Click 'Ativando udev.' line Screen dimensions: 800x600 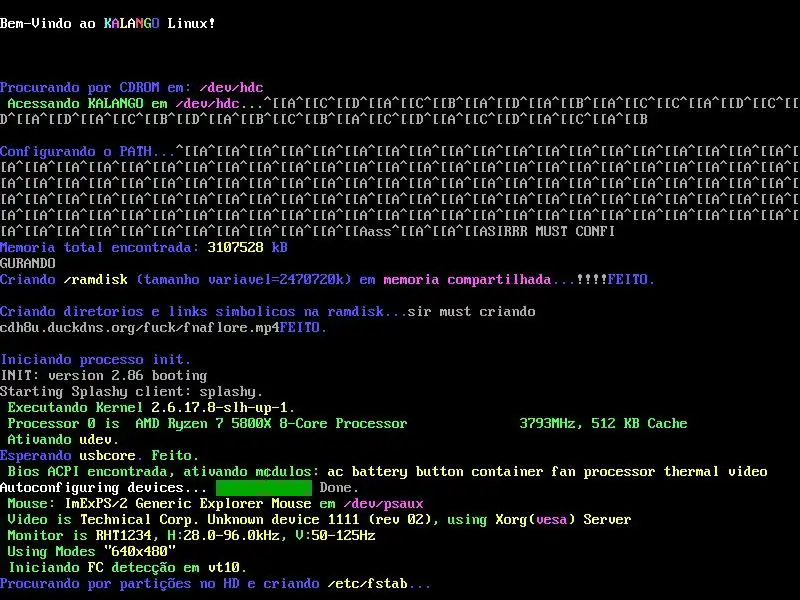tap(63, 439)
